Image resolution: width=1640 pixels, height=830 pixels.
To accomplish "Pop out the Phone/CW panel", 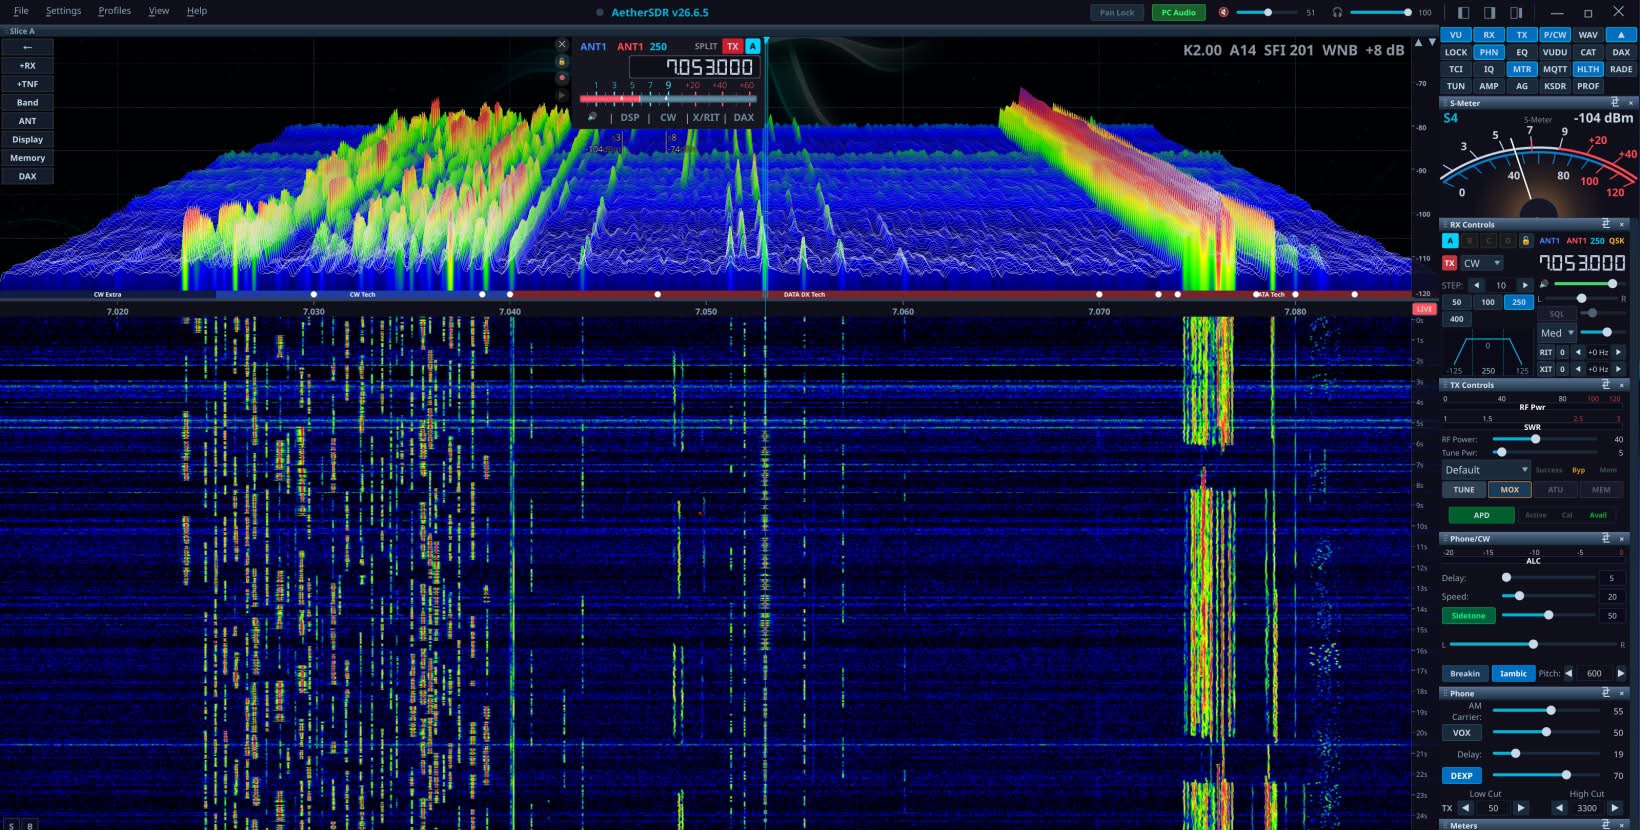I will point(1606,538).
